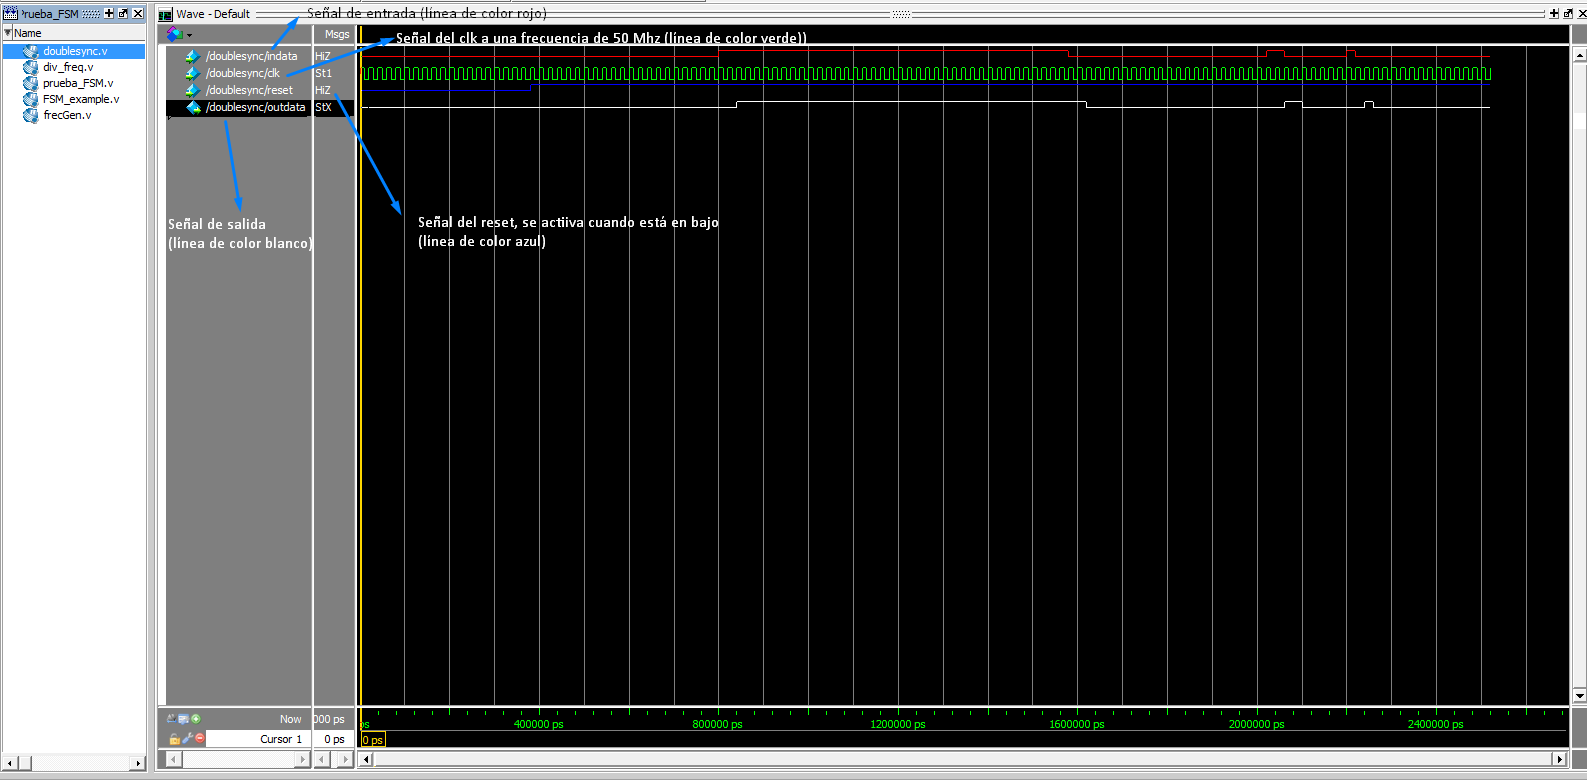Remove Cursor 1 with red minus icon
The image size is (1587, 780).
click(x=199, y=738)
